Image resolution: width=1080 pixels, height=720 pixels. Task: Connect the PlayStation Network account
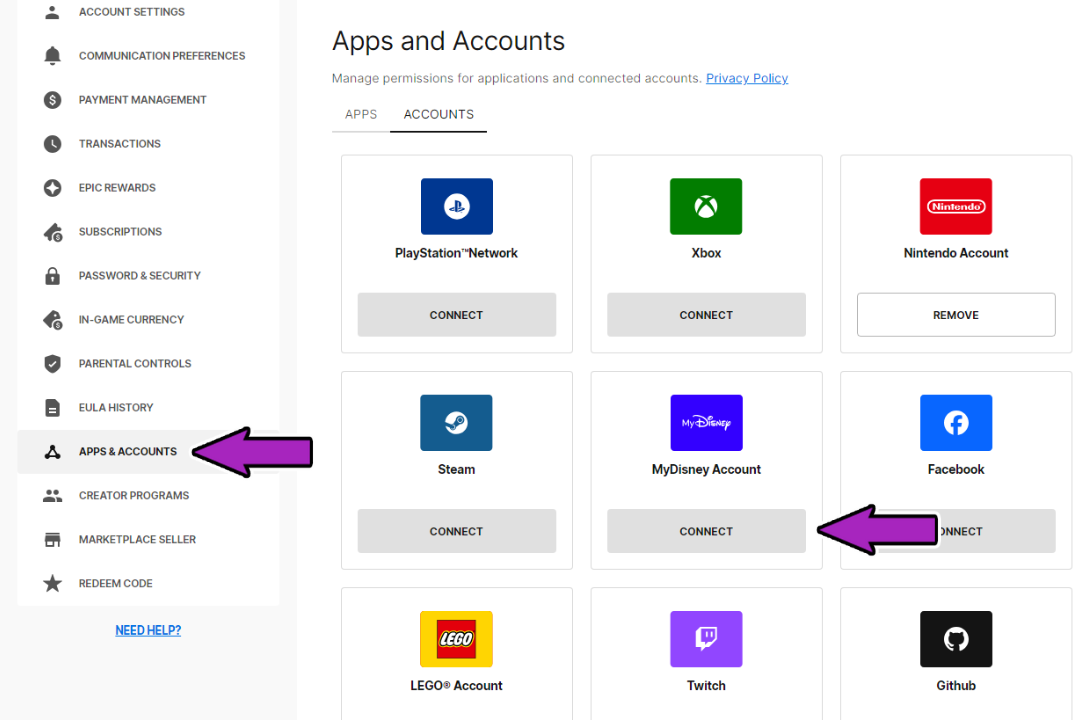tap(456, 315)
